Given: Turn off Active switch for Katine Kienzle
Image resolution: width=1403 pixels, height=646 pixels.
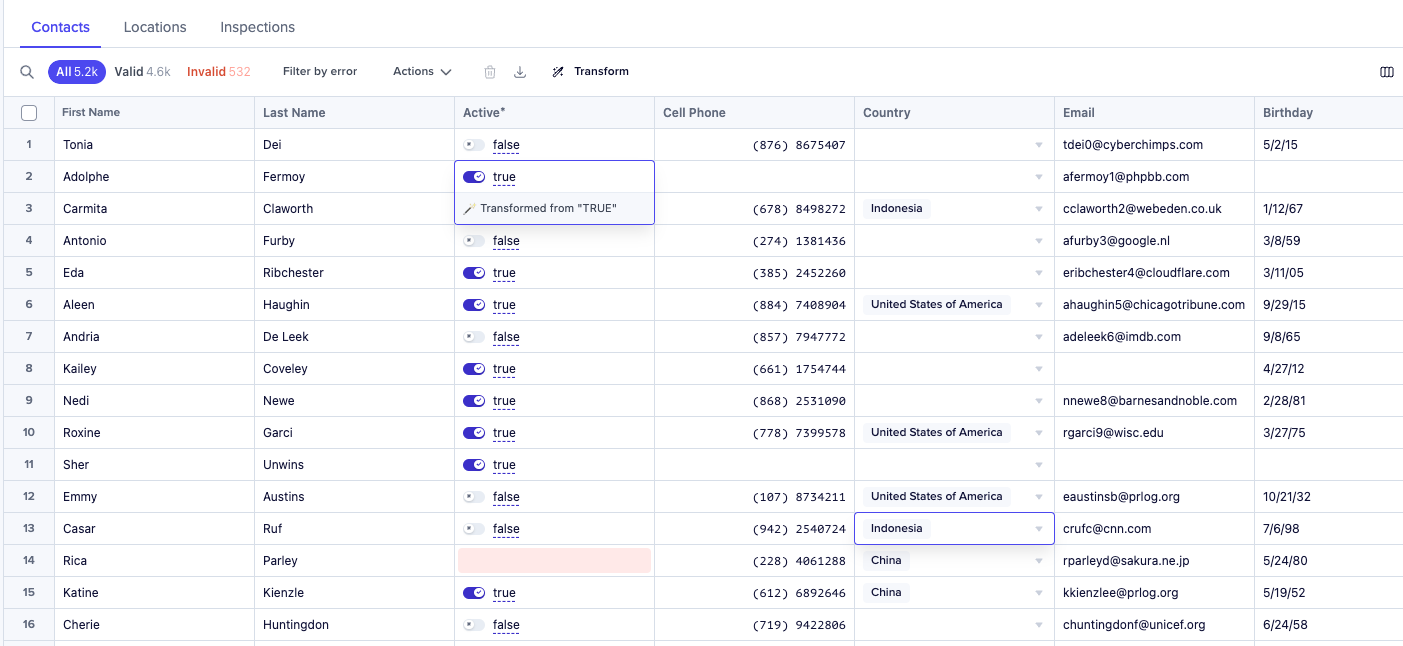Looking at the screenshot, I should [x=474, y=593].
